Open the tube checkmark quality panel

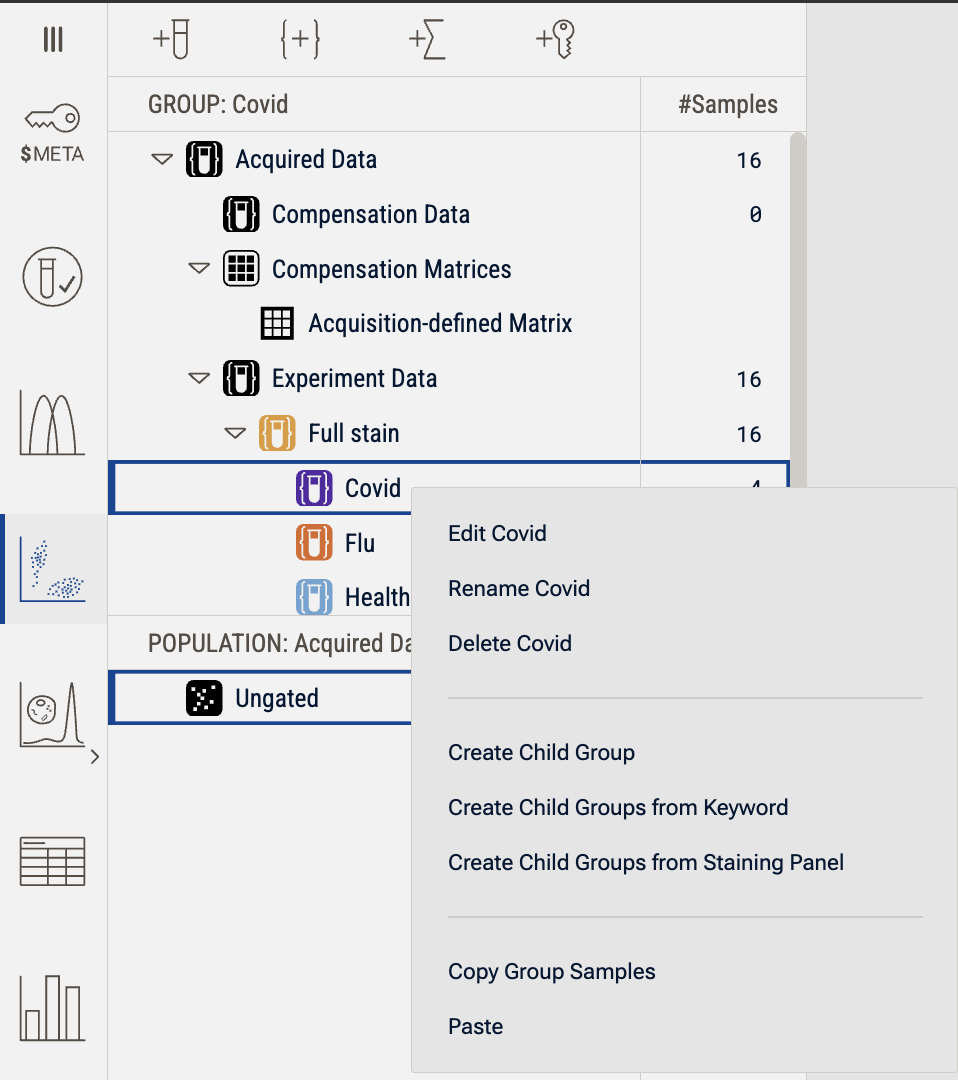click(x=52, y=277)
